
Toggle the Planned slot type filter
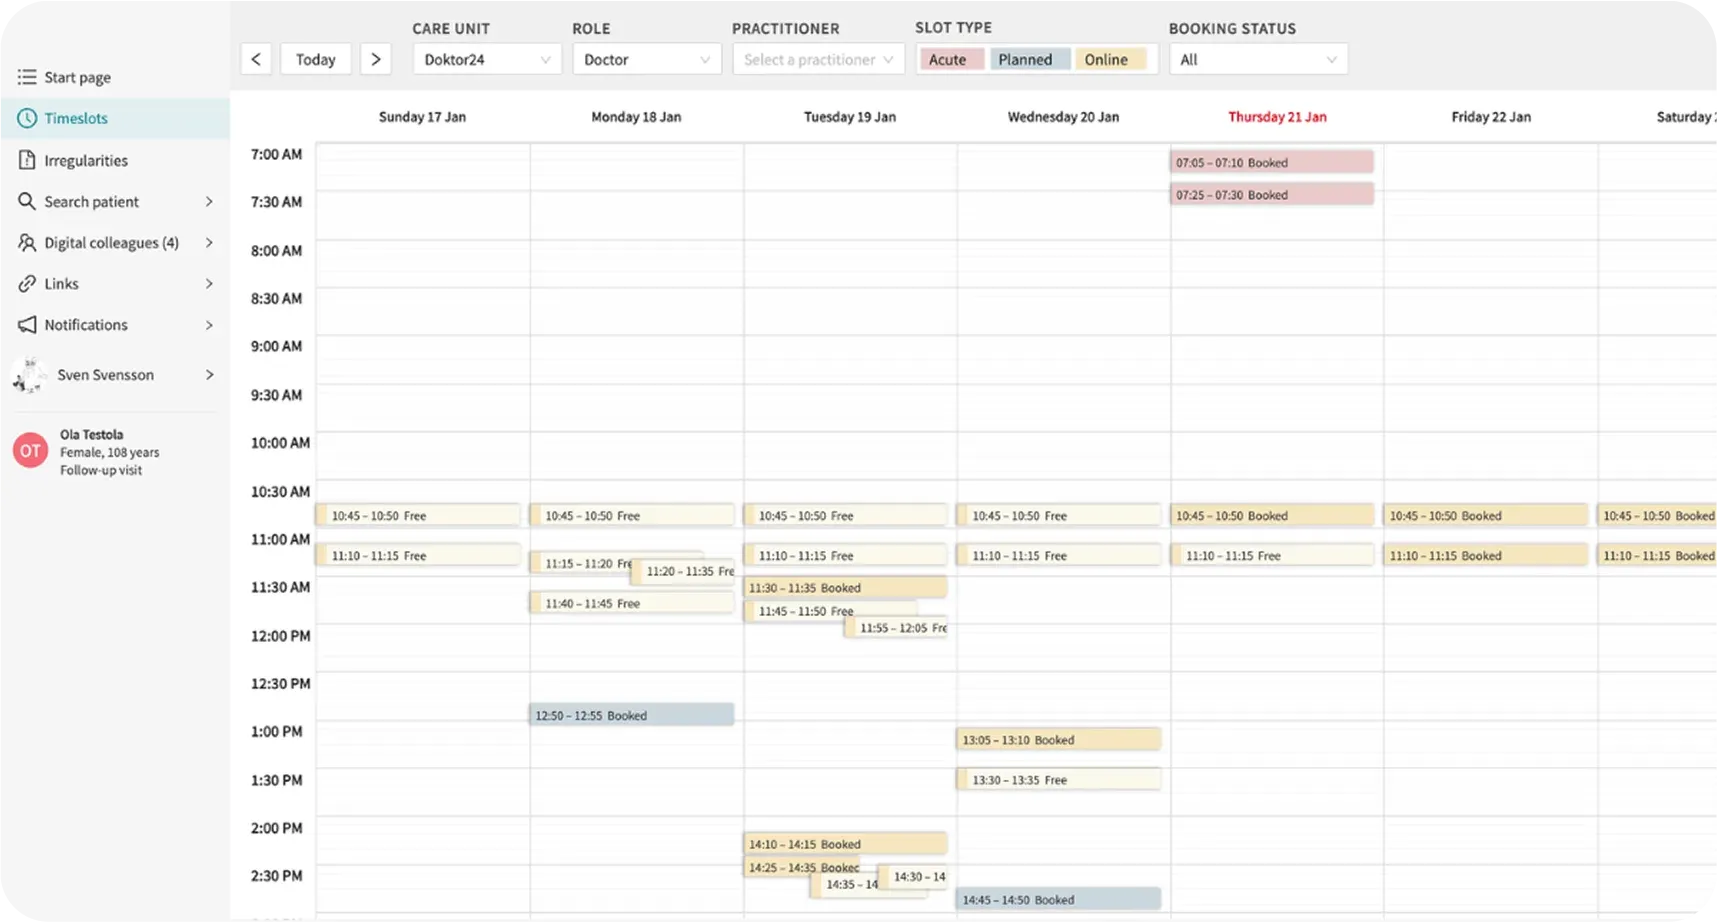pos(1028,60)
